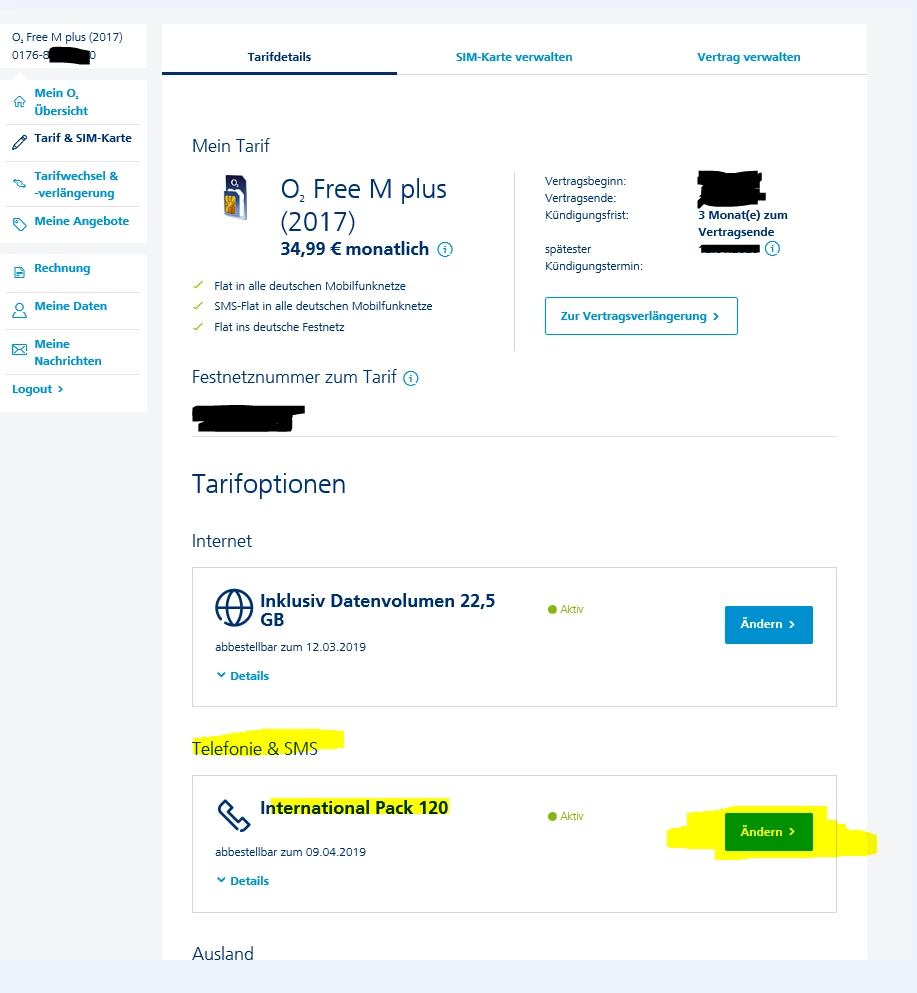Open info icon next to 34,99 € monatlich
This screenshot has width=917, height=993.
point(445,250)
